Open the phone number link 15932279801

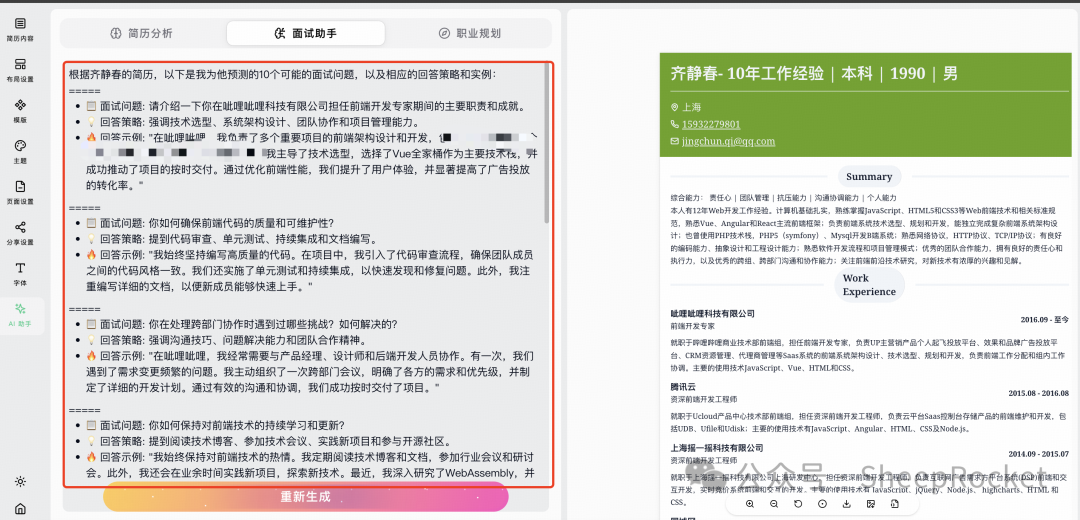[x=711, y=125]
